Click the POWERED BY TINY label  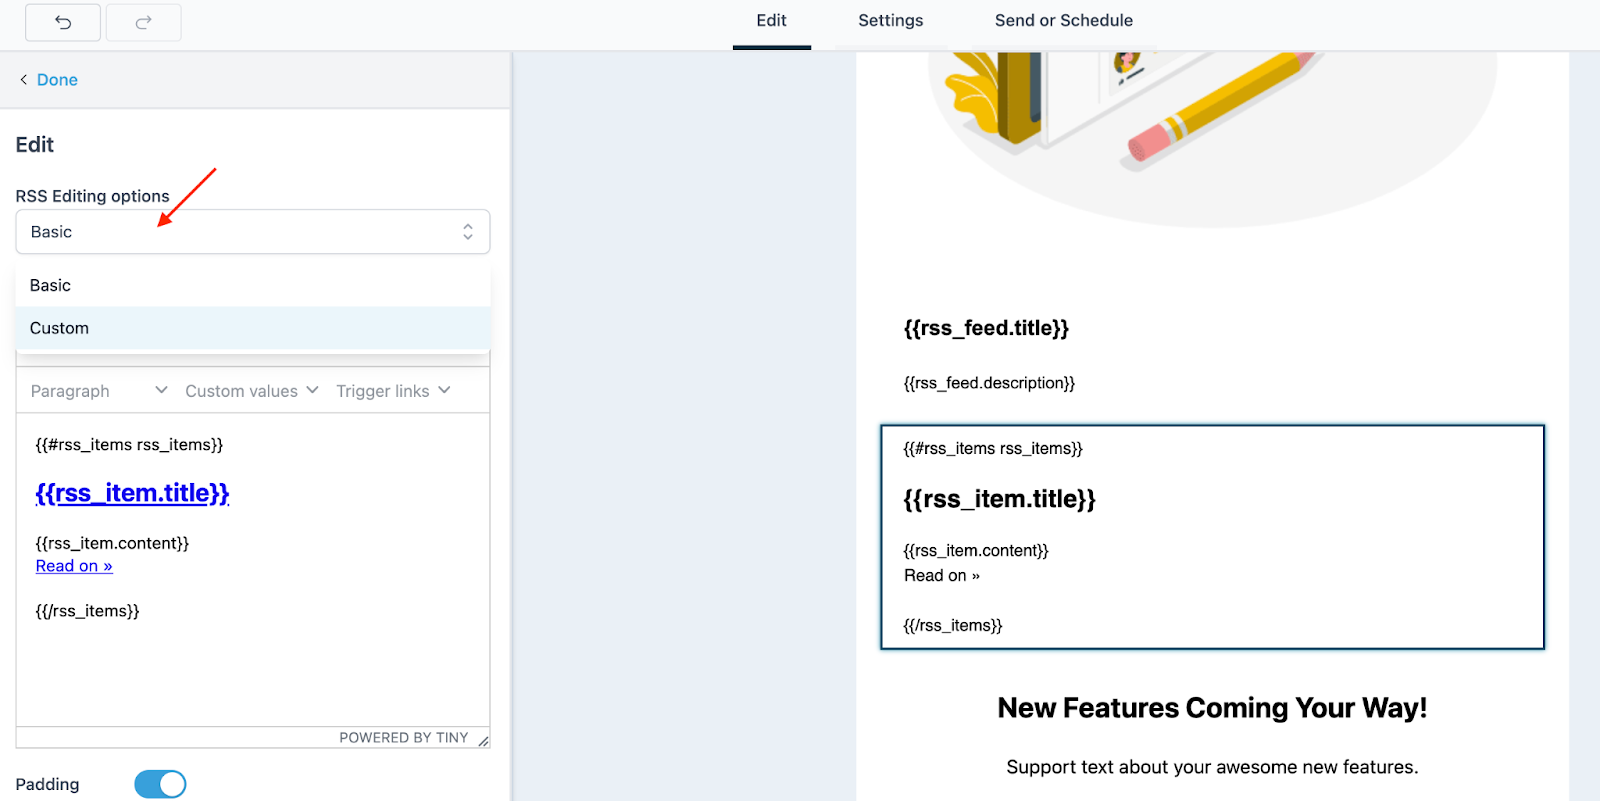[x=403, y=738]
